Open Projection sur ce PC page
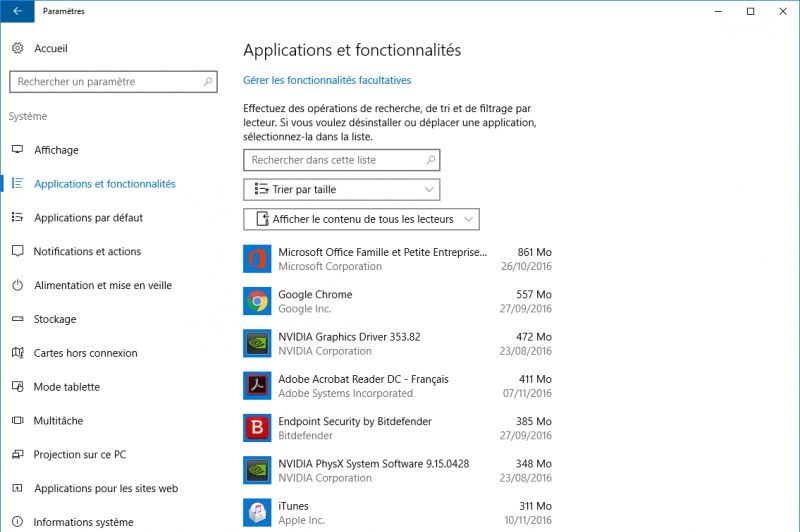 coord(80,454)
